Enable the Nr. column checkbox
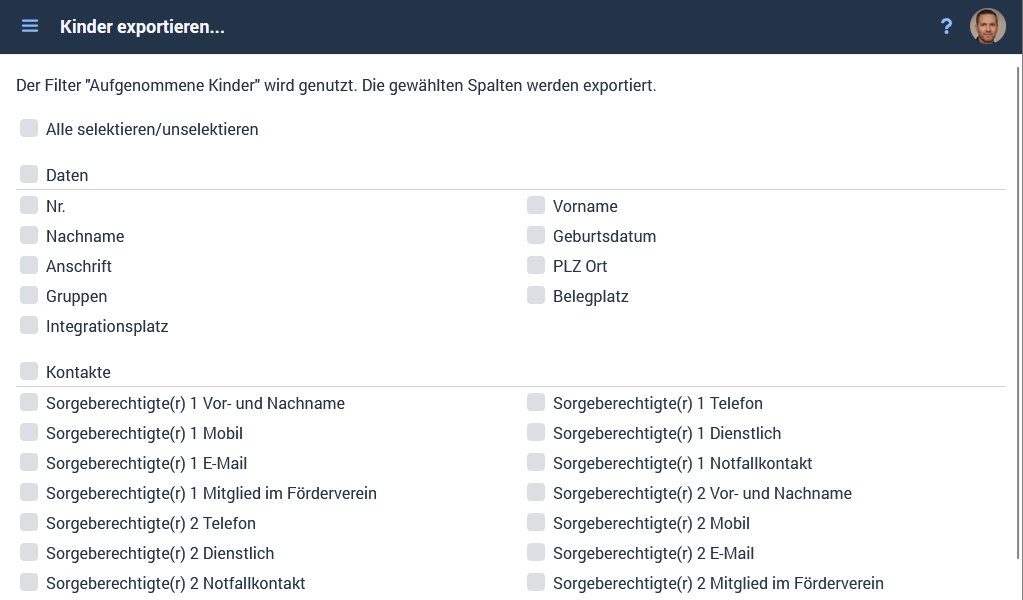The height and width of the screenshot is (600, 1023). tap(29, 205)
